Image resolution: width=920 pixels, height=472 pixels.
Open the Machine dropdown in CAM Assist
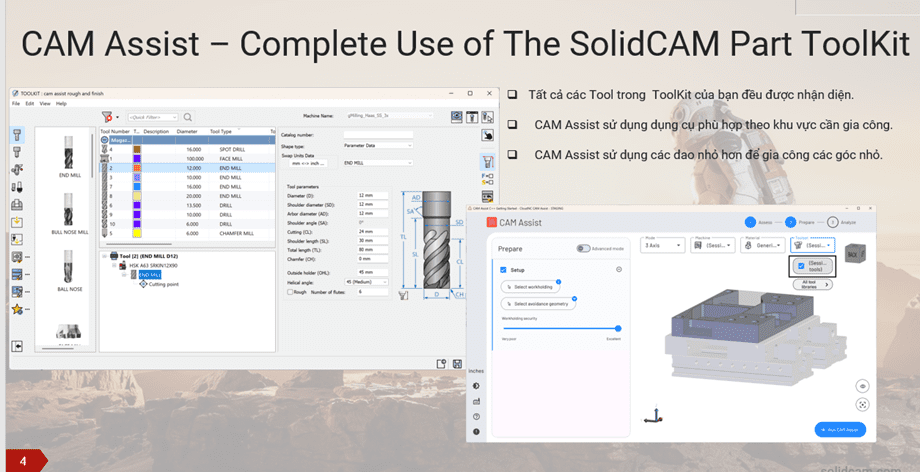pos(713,244)
